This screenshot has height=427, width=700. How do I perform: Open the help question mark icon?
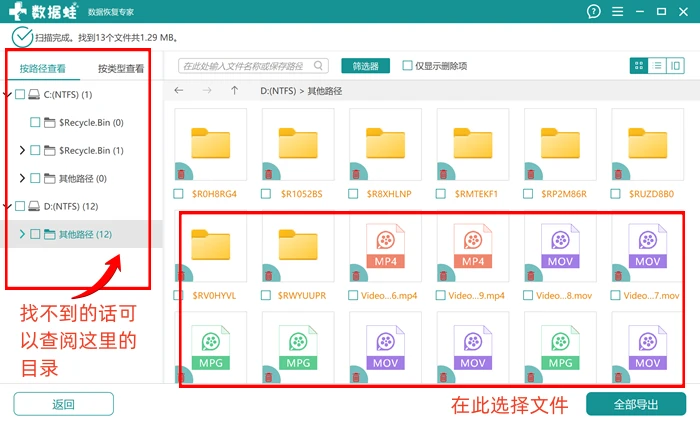[x=593, y=12]
